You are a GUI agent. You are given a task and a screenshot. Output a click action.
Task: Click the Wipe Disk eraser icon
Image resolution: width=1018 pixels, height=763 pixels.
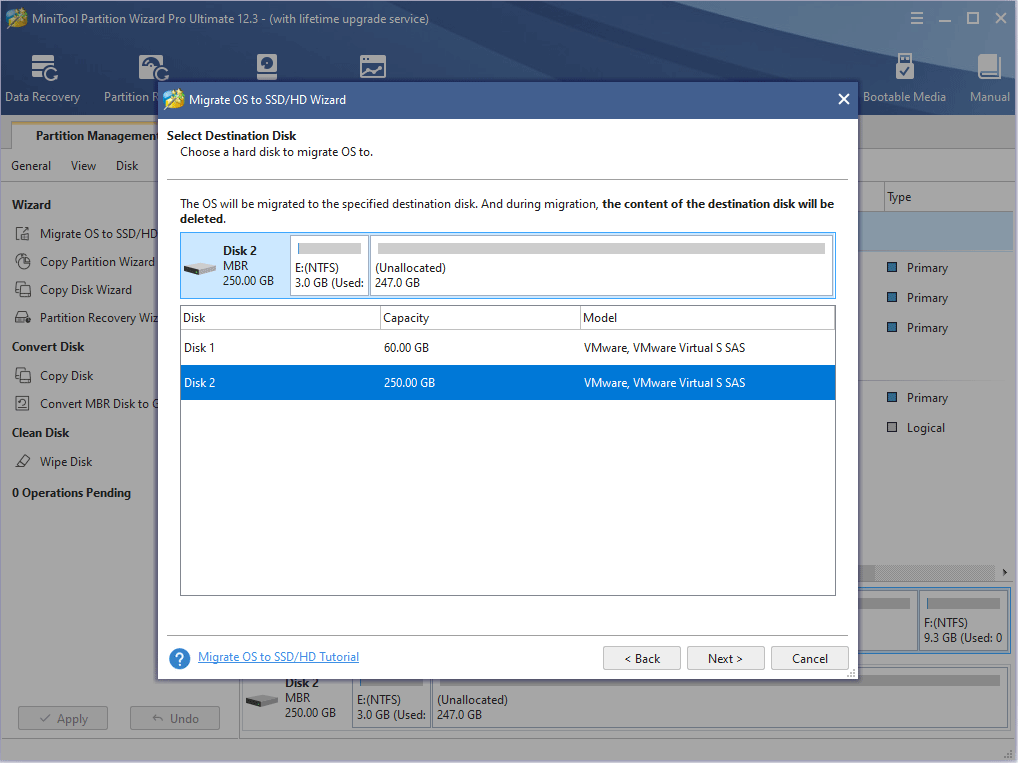tap(23, 462)
